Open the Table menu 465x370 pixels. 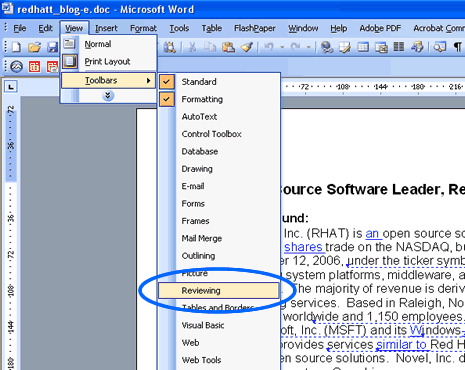211,28
